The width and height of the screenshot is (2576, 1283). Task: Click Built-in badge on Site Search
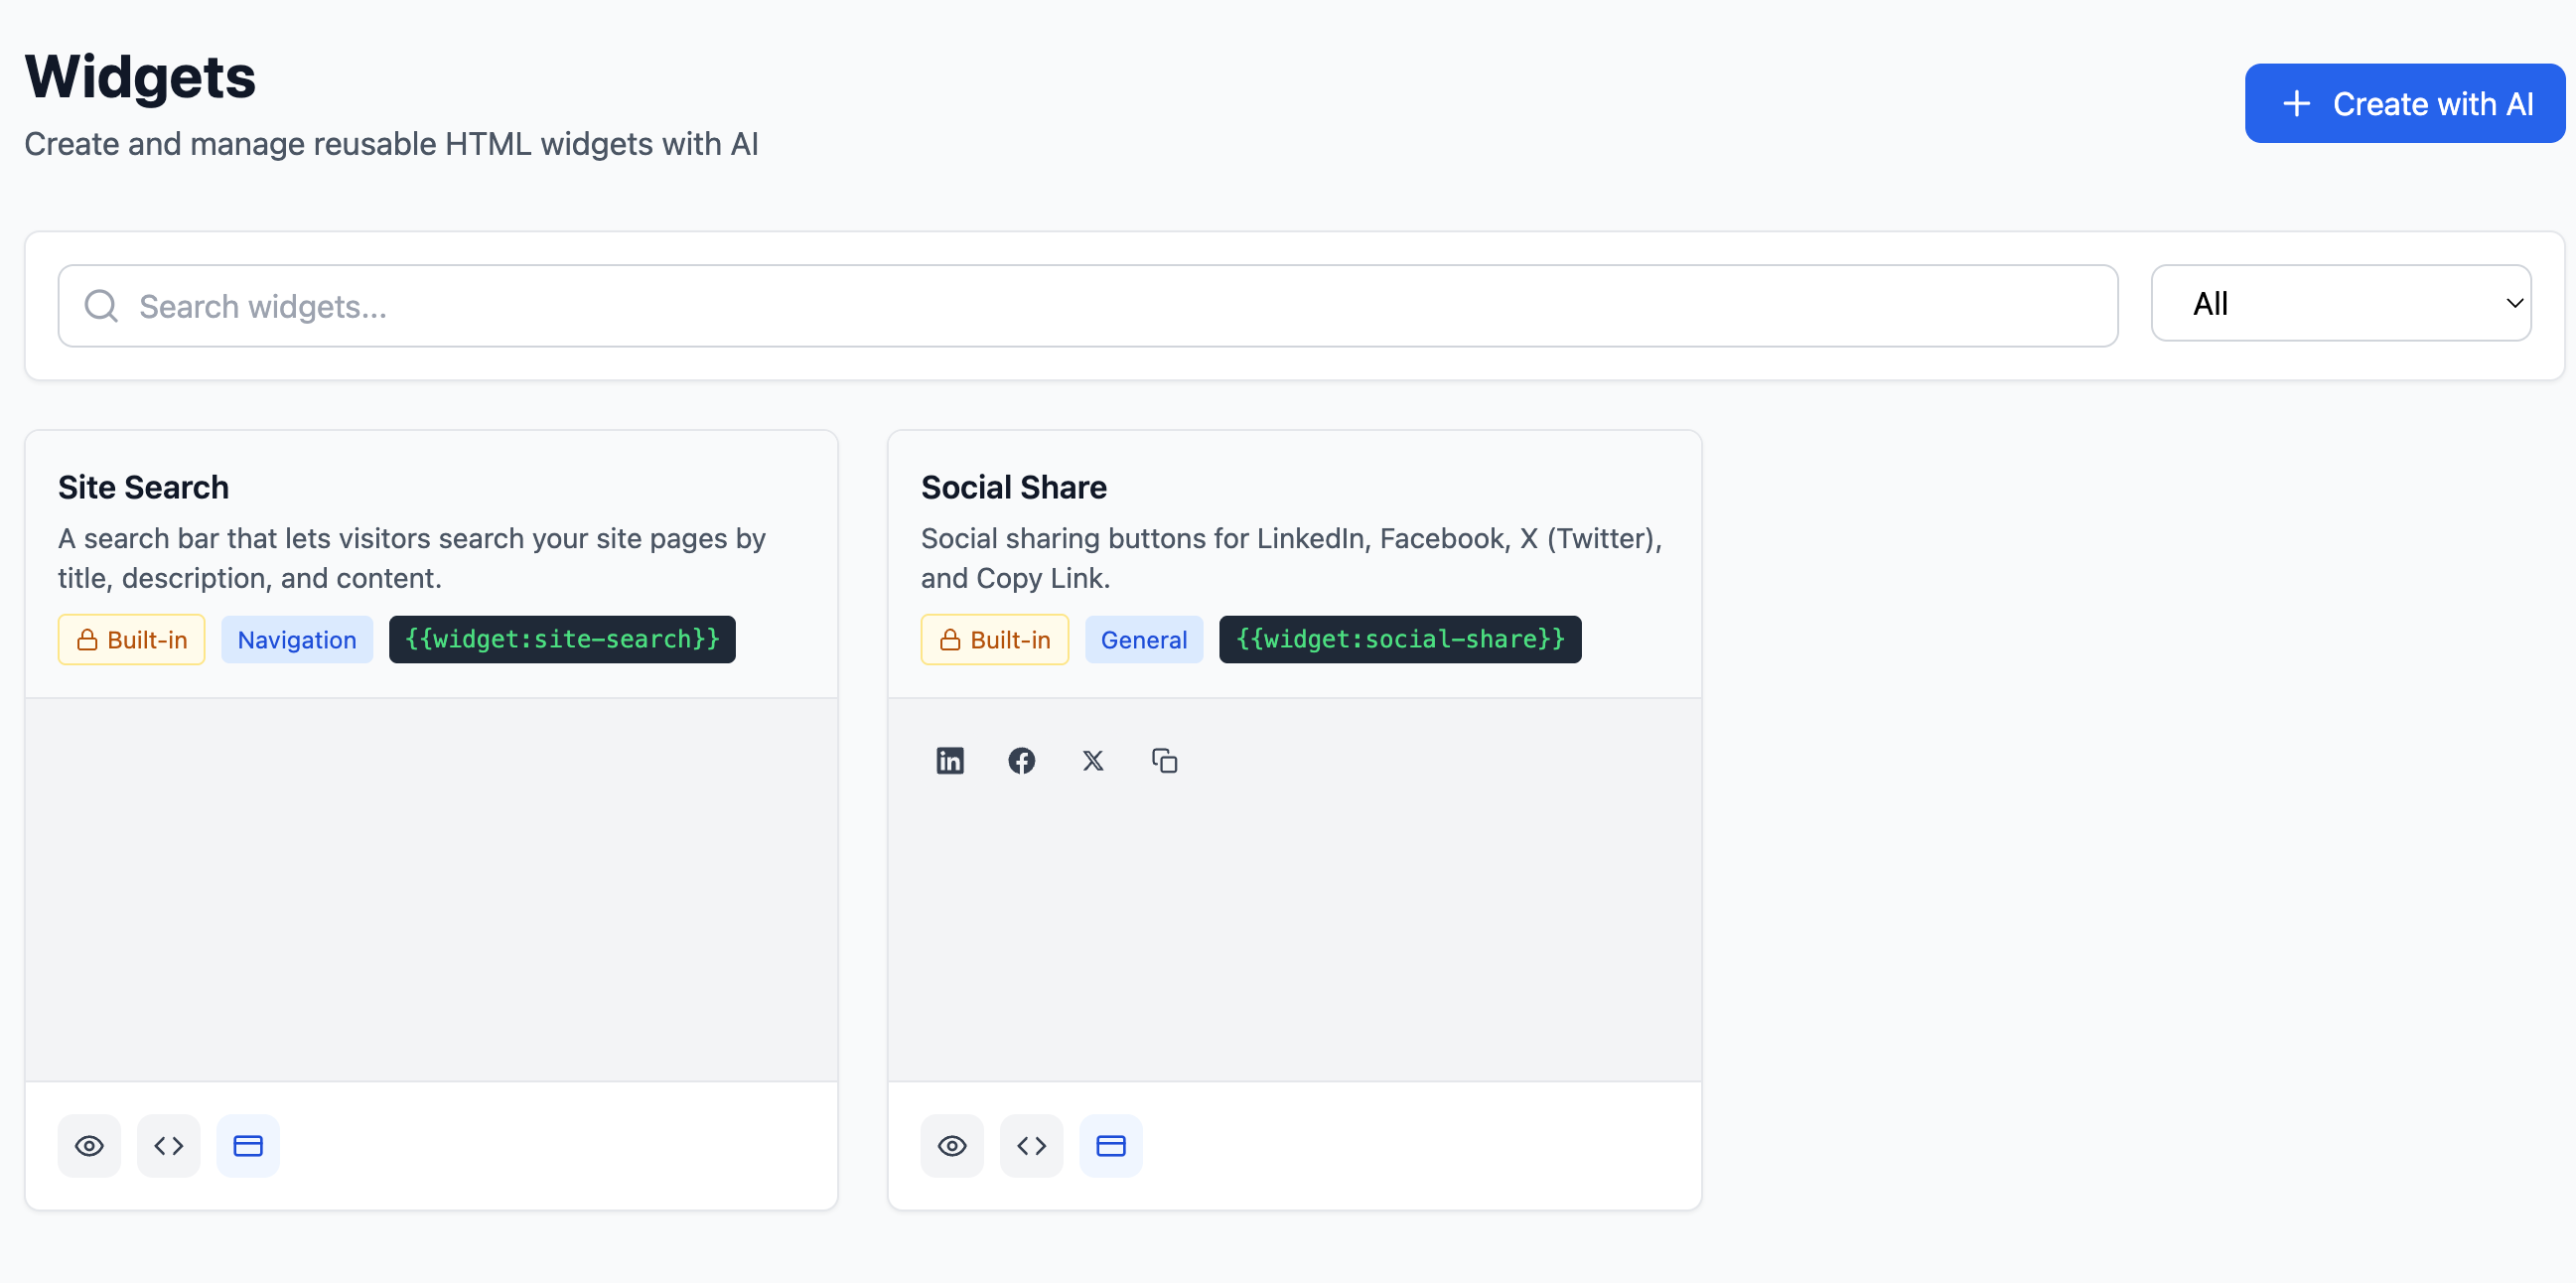point(131,640)
